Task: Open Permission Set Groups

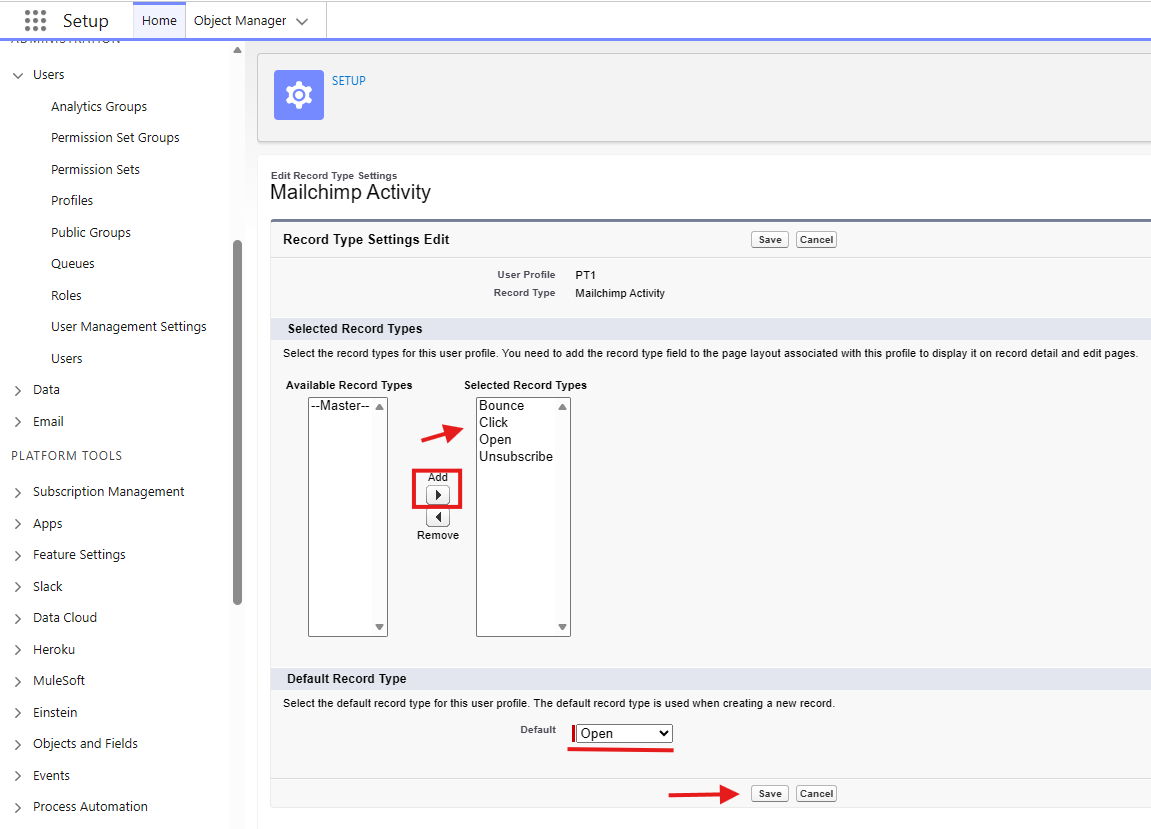Action: coord(115,138)
